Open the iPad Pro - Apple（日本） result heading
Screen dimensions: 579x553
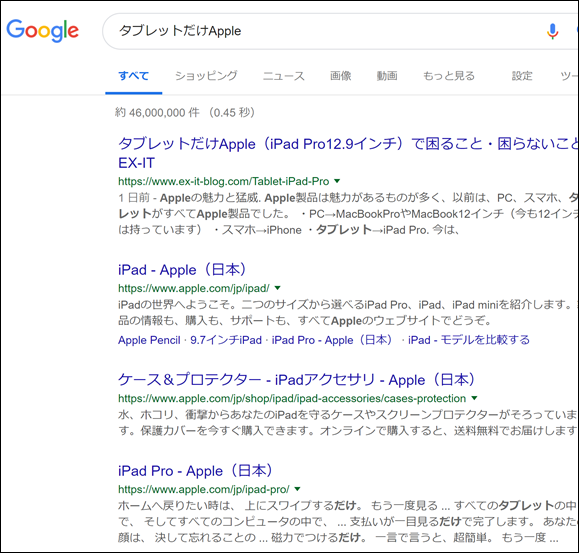[195, 471]
